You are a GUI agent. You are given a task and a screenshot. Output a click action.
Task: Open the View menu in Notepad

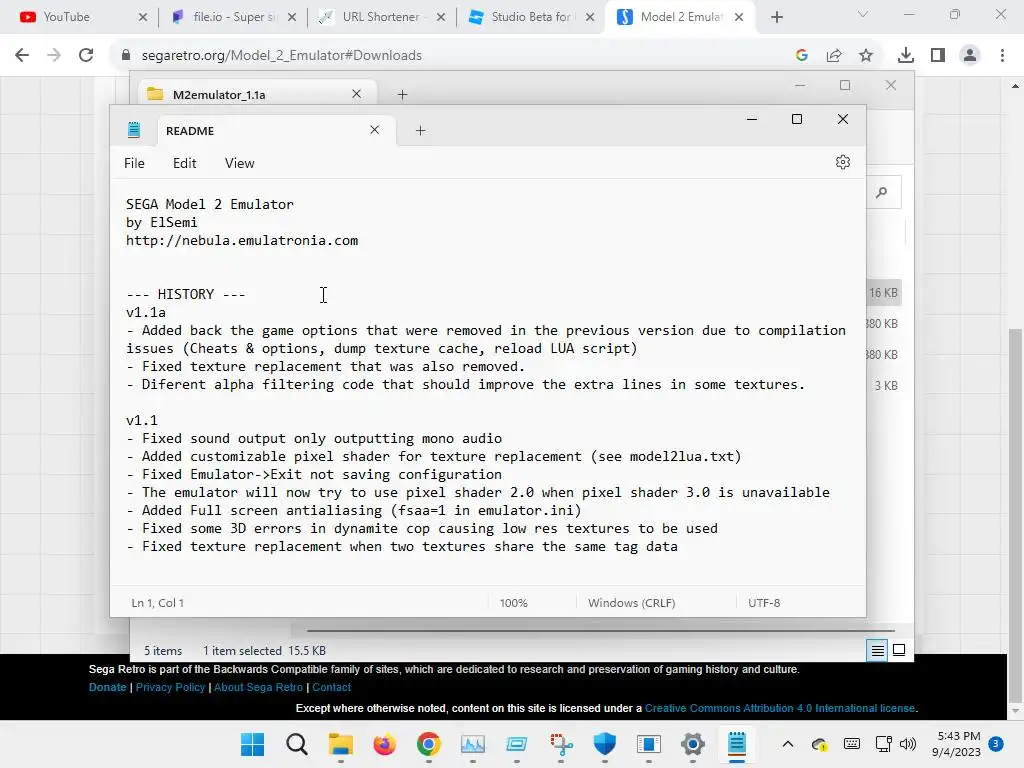click(x=239, y=163)
